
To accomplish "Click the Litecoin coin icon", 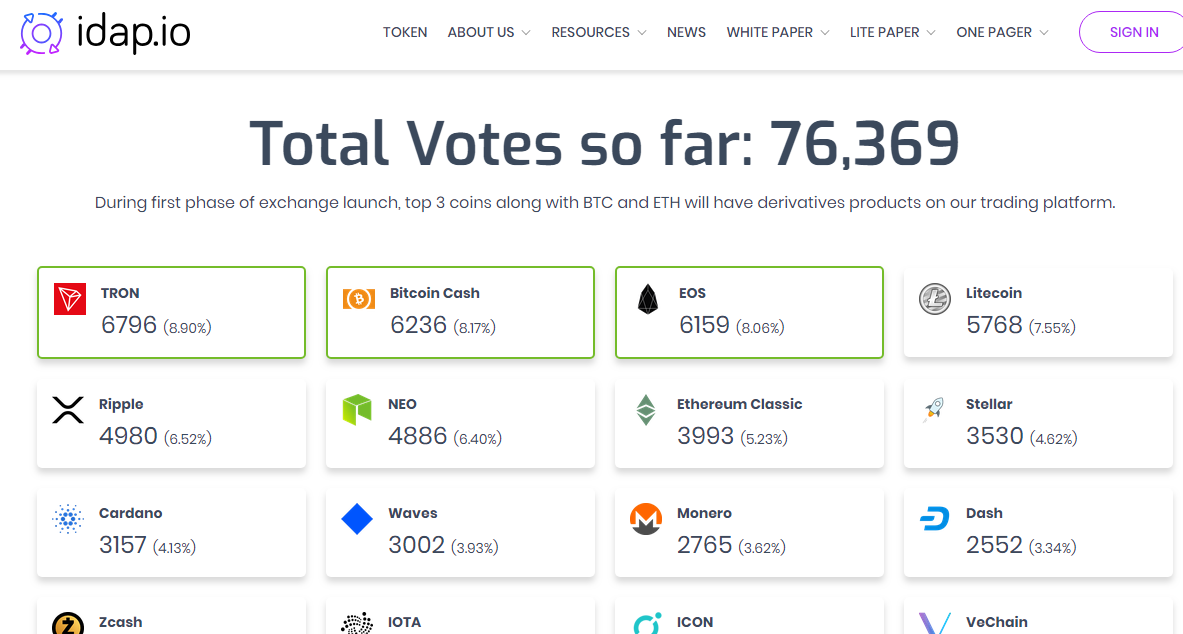I will (x=935, y=299).
